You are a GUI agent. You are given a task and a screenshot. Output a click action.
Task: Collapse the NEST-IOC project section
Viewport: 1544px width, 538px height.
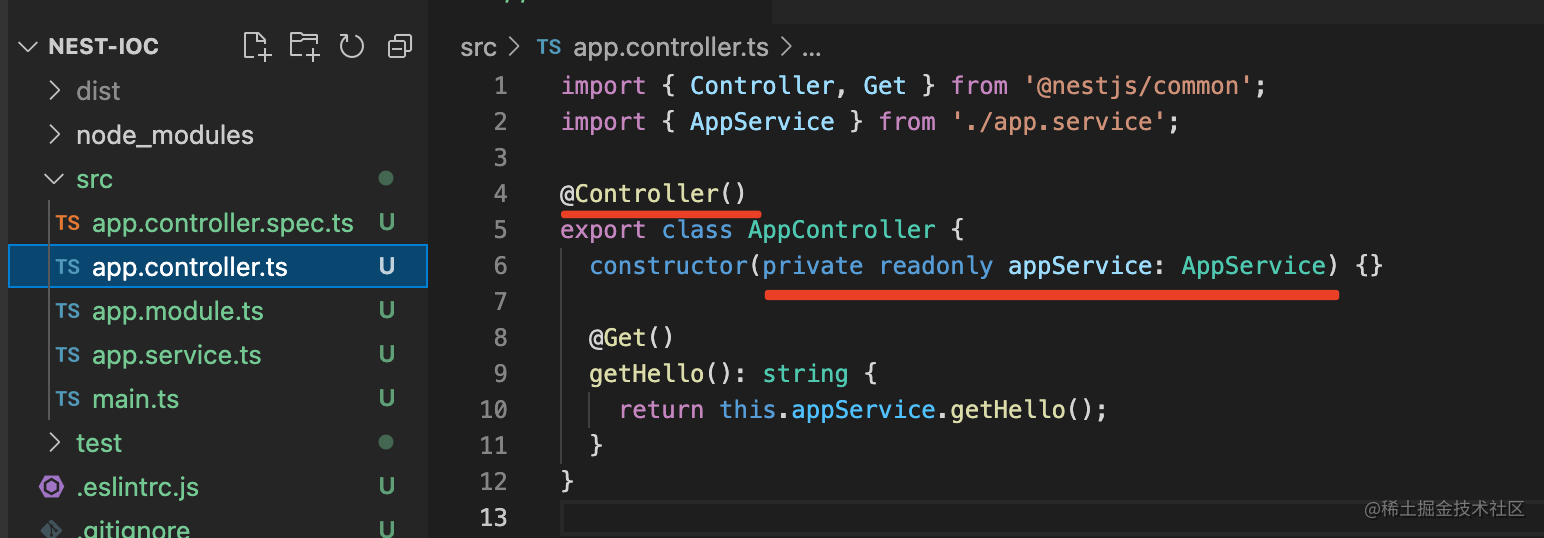pyautogui.click(x=28, y=47)
